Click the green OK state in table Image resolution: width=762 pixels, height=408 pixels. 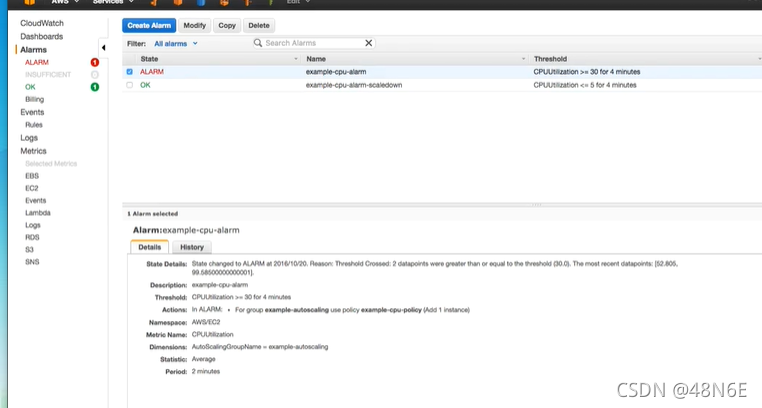(145, 85)
